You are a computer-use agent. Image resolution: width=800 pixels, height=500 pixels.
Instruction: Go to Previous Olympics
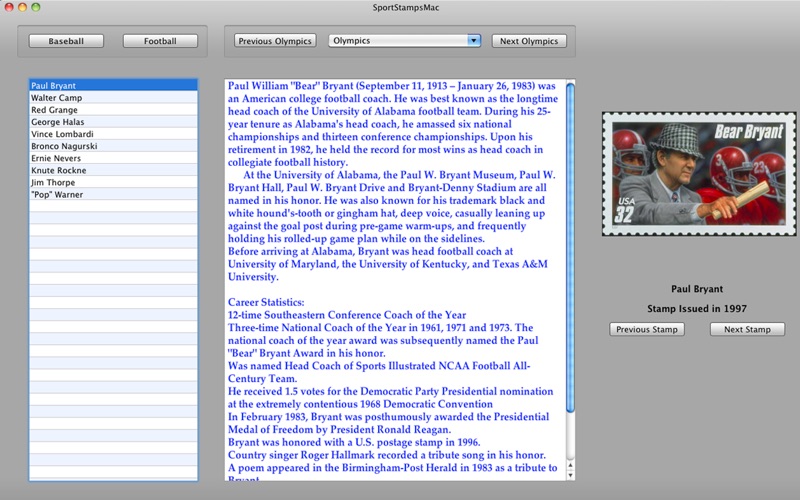275,41
